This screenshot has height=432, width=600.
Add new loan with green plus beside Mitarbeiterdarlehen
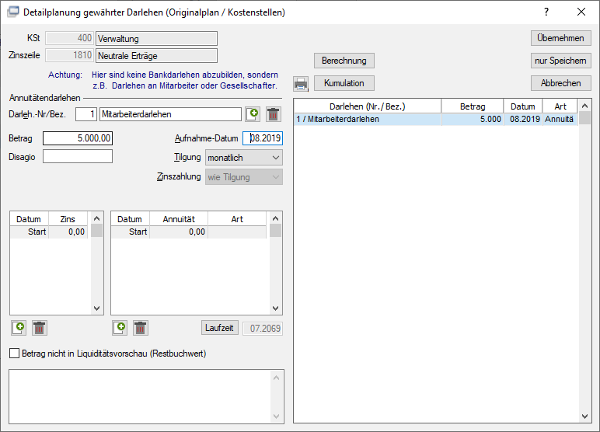[x=253, y=114]
